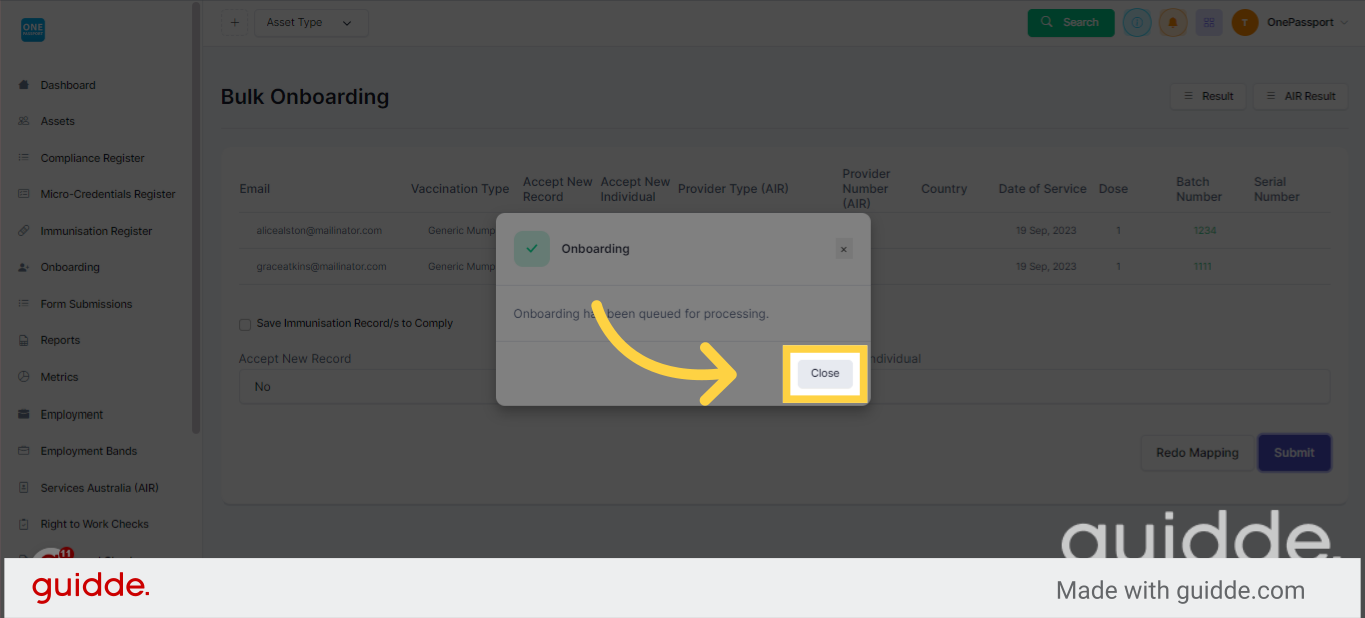The height and width of the screenshot is (618, 1365).
Task: Click the green Search button
Action: pyautogui.click(x=1071, y=22)
